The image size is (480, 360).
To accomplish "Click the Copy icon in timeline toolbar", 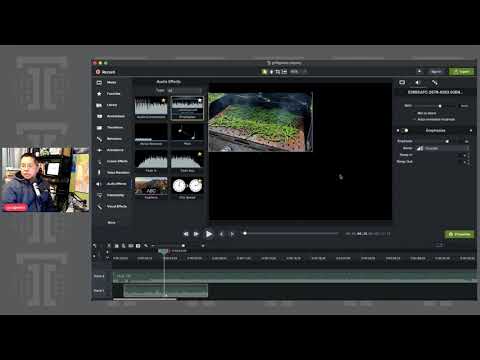I will click(x=117, y=246).
